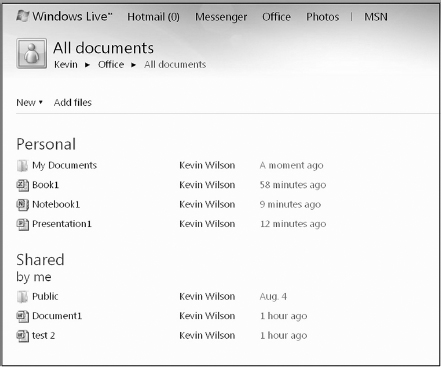Screen dimensions: 441x367
Task: Click Kevin Wilson next to Document1
Action: (207, 316)
